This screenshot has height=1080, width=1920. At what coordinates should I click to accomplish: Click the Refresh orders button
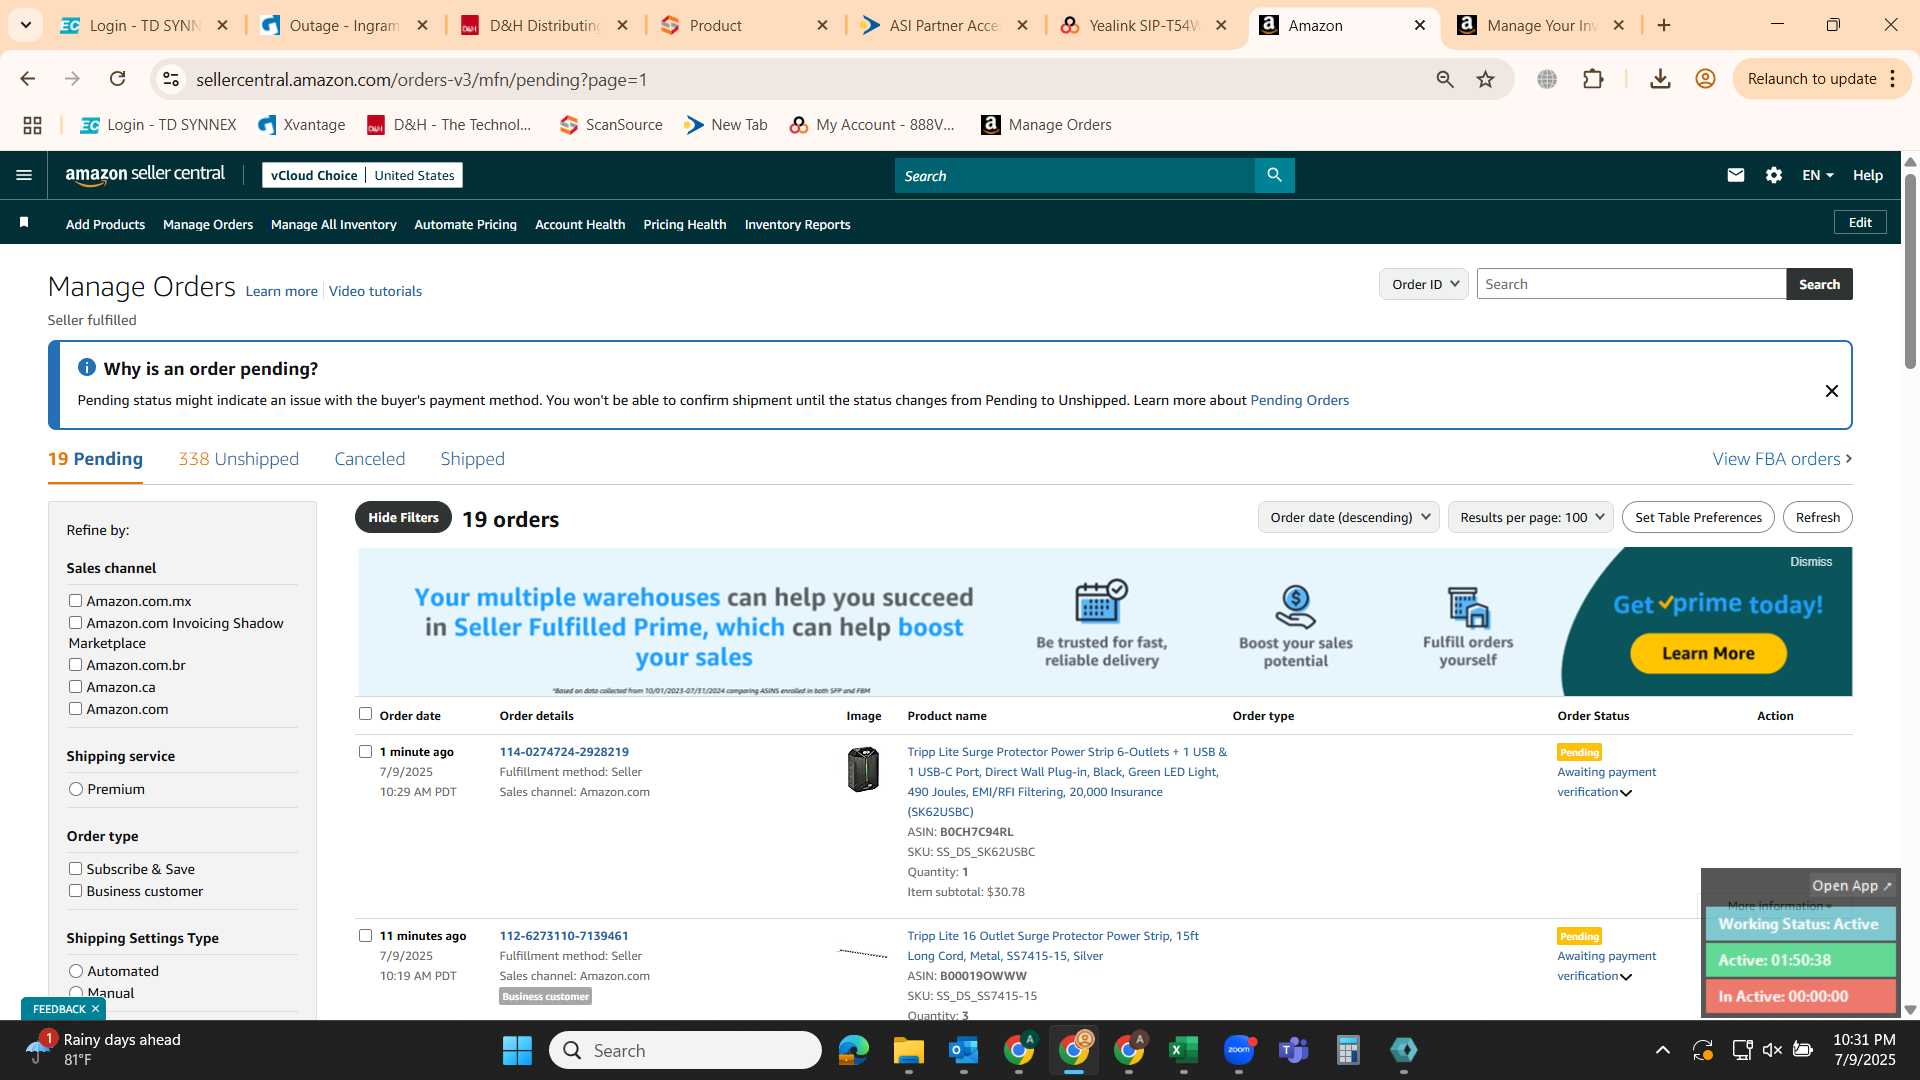[1817, 517]
